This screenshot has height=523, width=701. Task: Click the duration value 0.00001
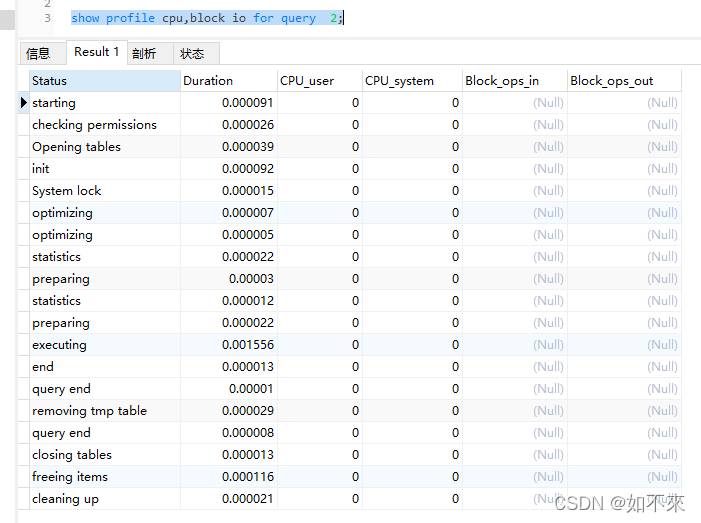pos(251,388)
